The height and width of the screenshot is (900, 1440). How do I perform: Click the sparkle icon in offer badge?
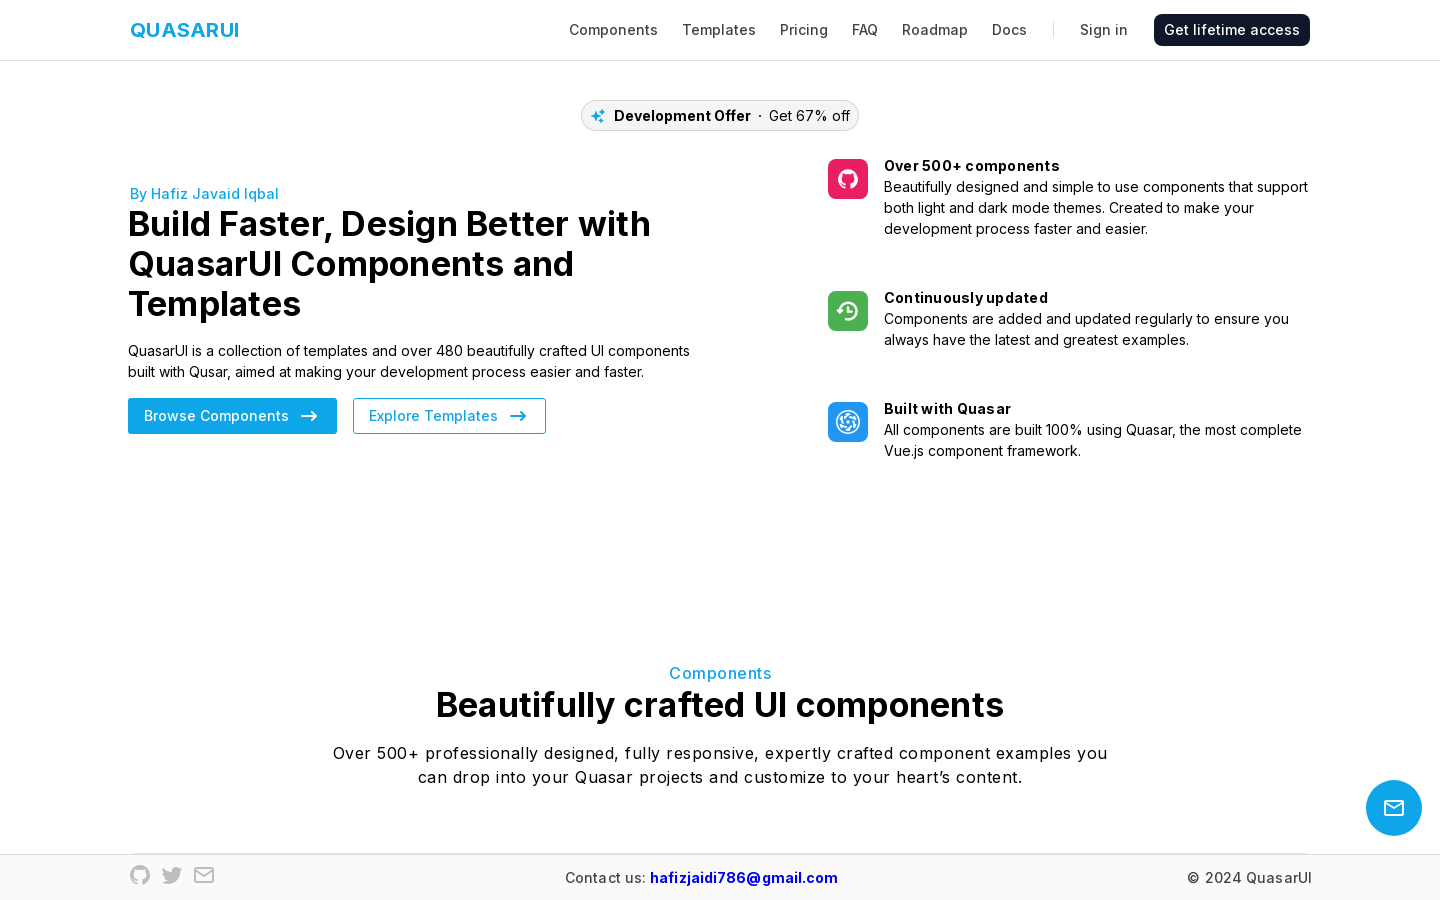598,116
